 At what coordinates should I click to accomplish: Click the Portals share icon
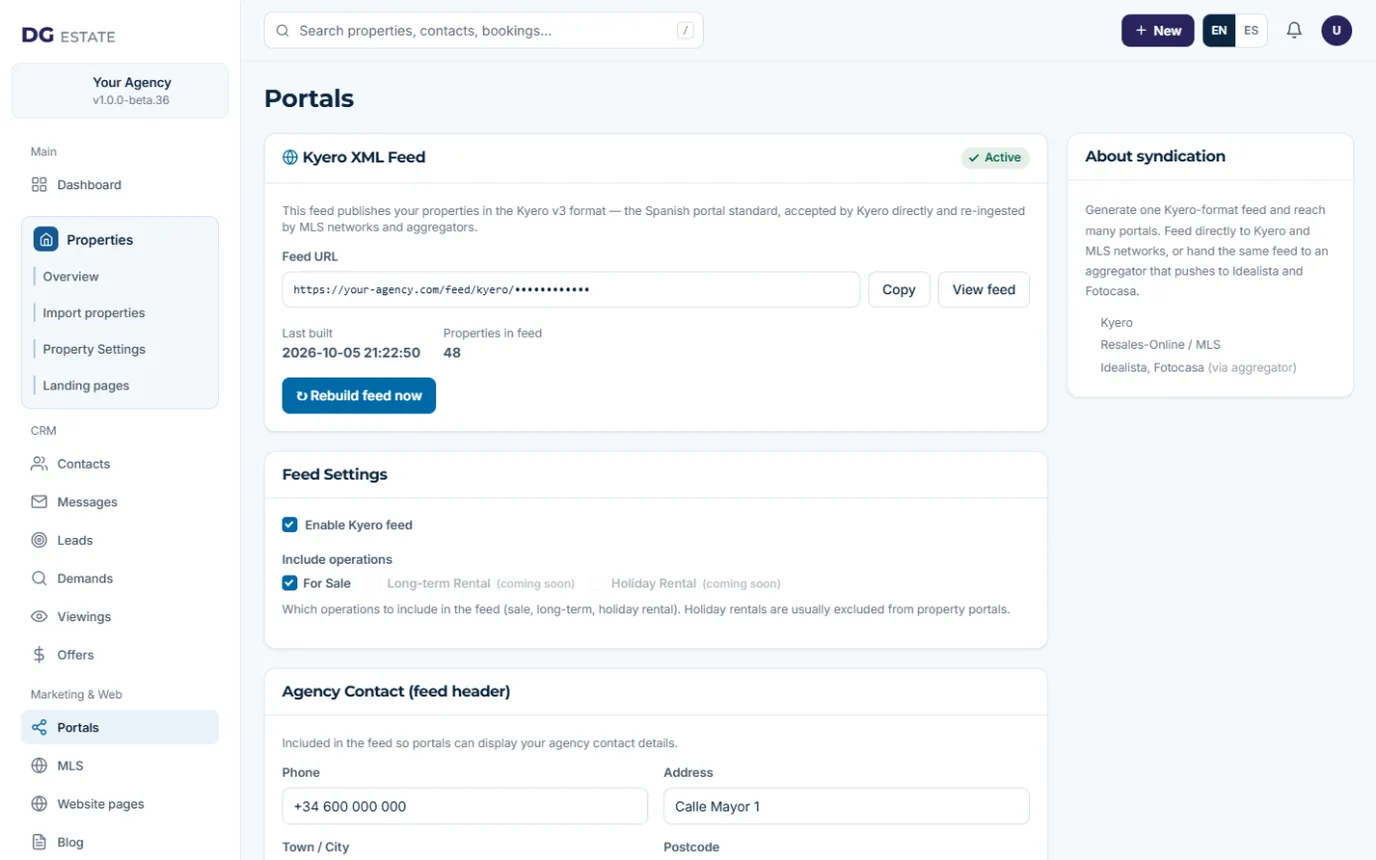(39, 727)
